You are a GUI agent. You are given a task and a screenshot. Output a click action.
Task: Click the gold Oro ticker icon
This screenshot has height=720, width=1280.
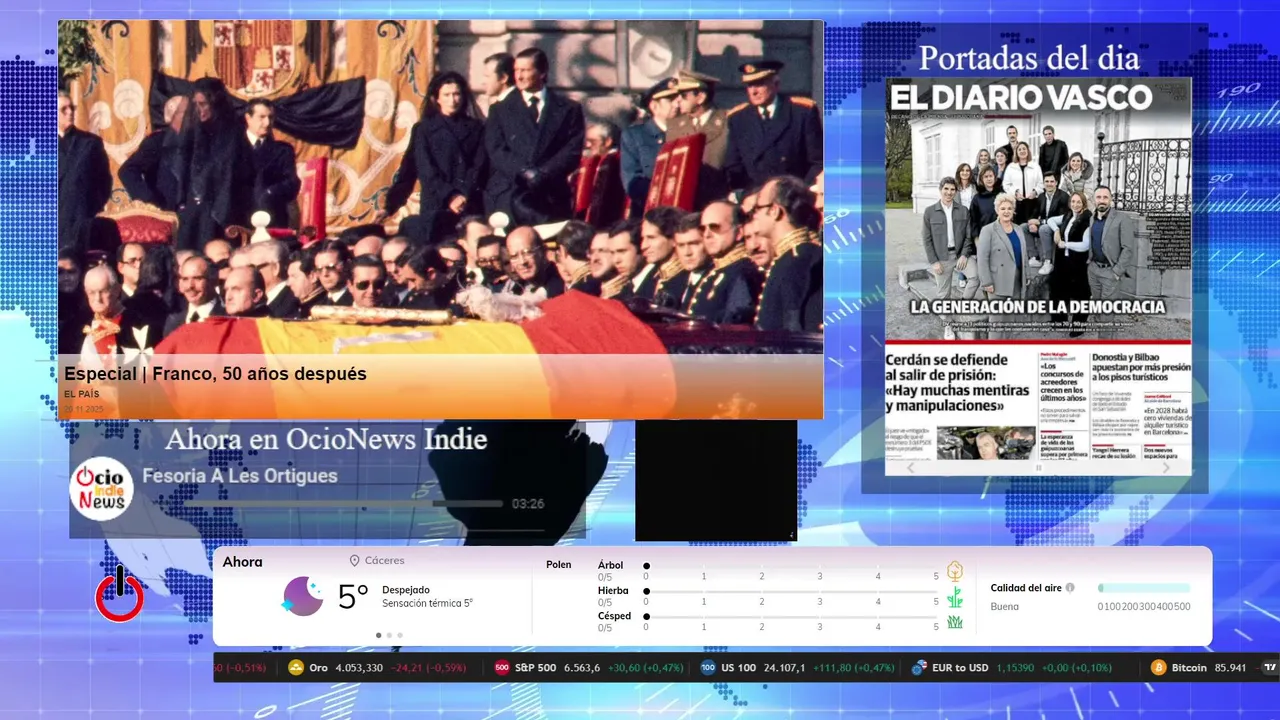296,668
